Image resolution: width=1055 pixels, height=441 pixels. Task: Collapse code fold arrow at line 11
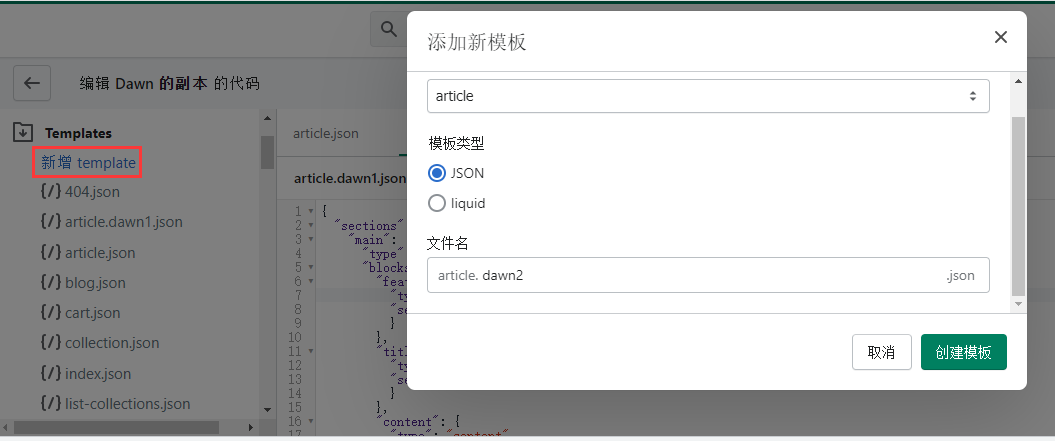[x=311, y=351]
